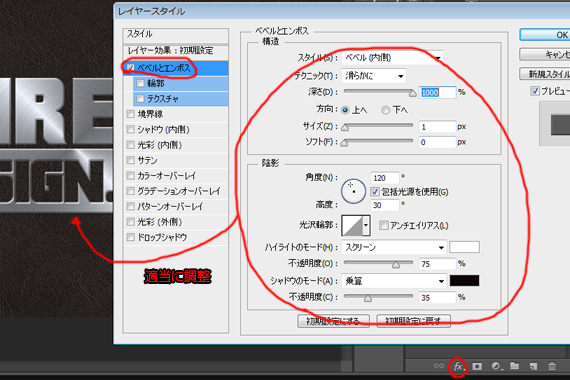Click the OK button

click(x=545, y=35)
